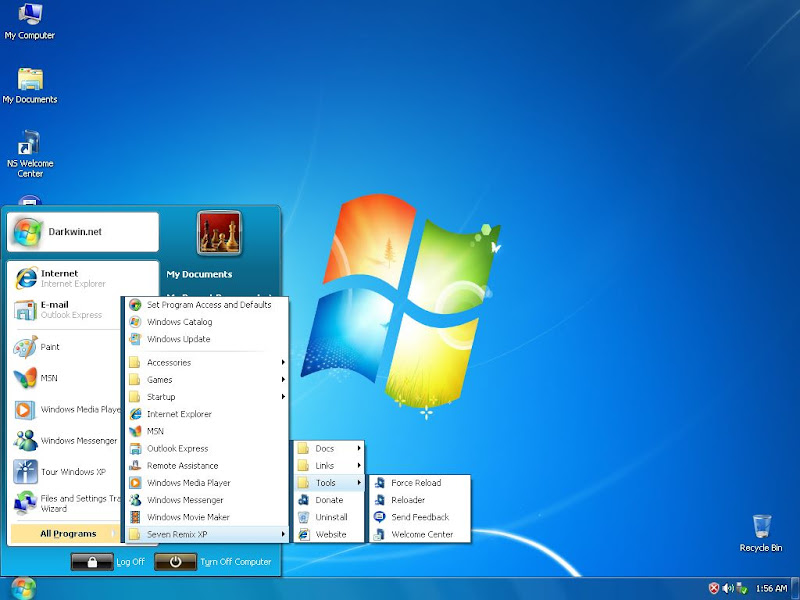Select Reloader in Tools submenu

420,500
